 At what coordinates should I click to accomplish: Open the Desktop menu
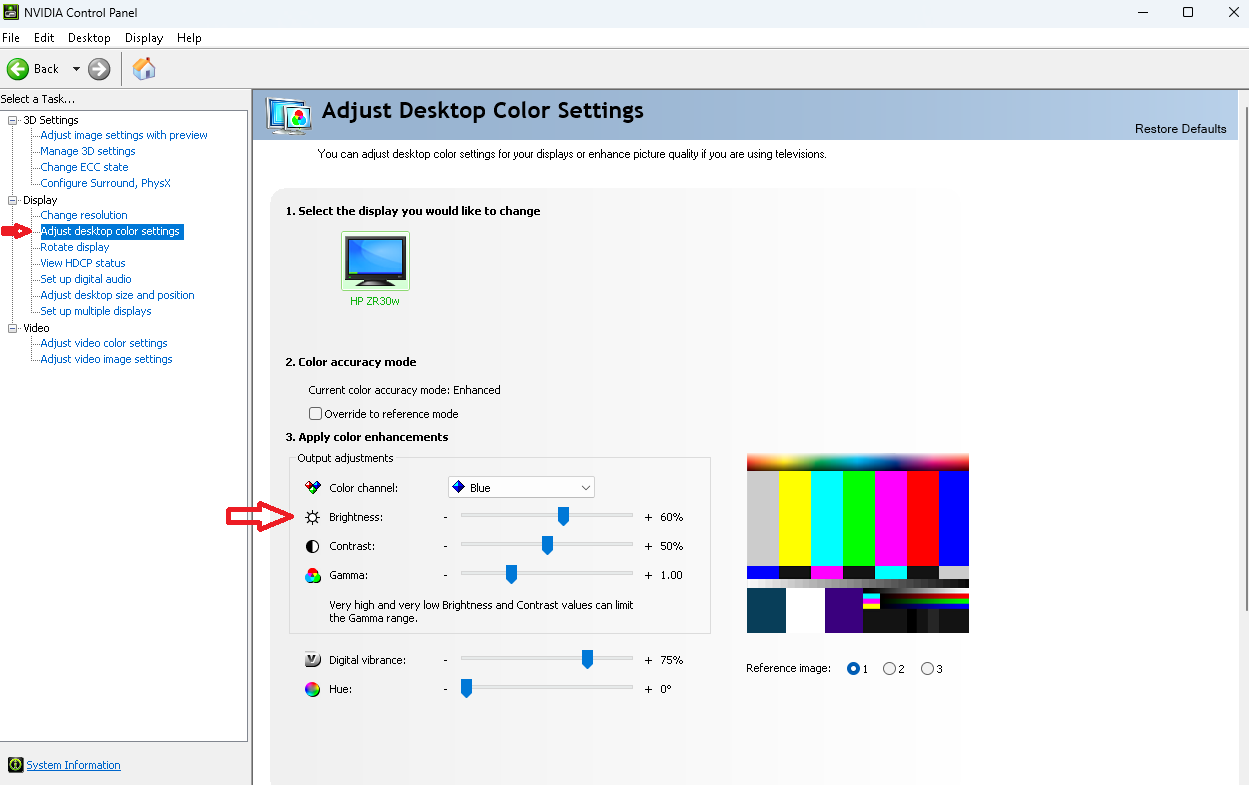[x=89, y=38]
